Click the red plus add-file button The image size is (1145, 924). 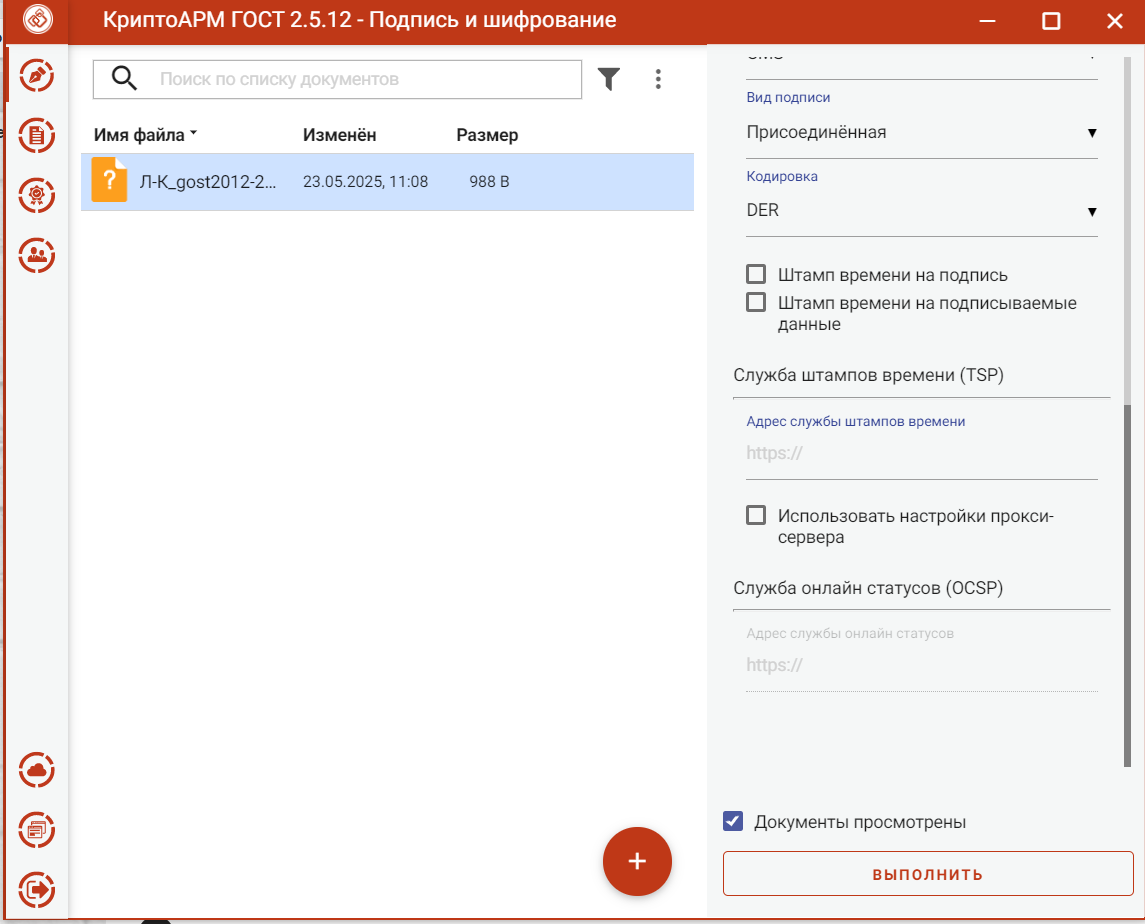click(637, 861)
